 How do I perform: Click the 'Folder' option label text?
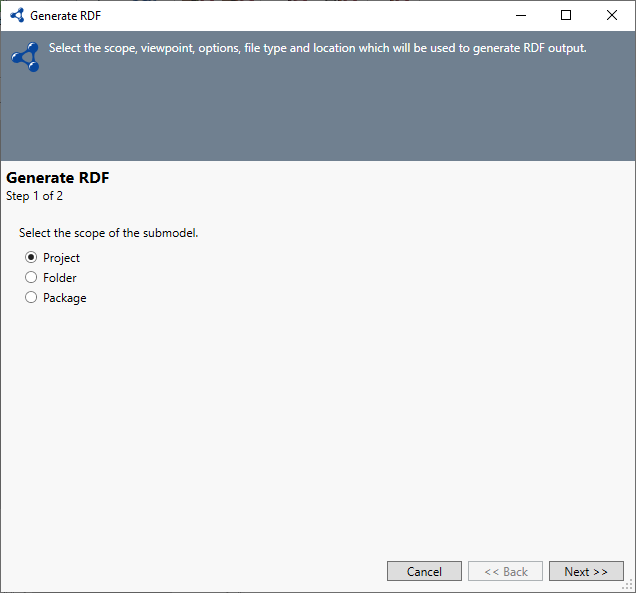pos(60,278)
